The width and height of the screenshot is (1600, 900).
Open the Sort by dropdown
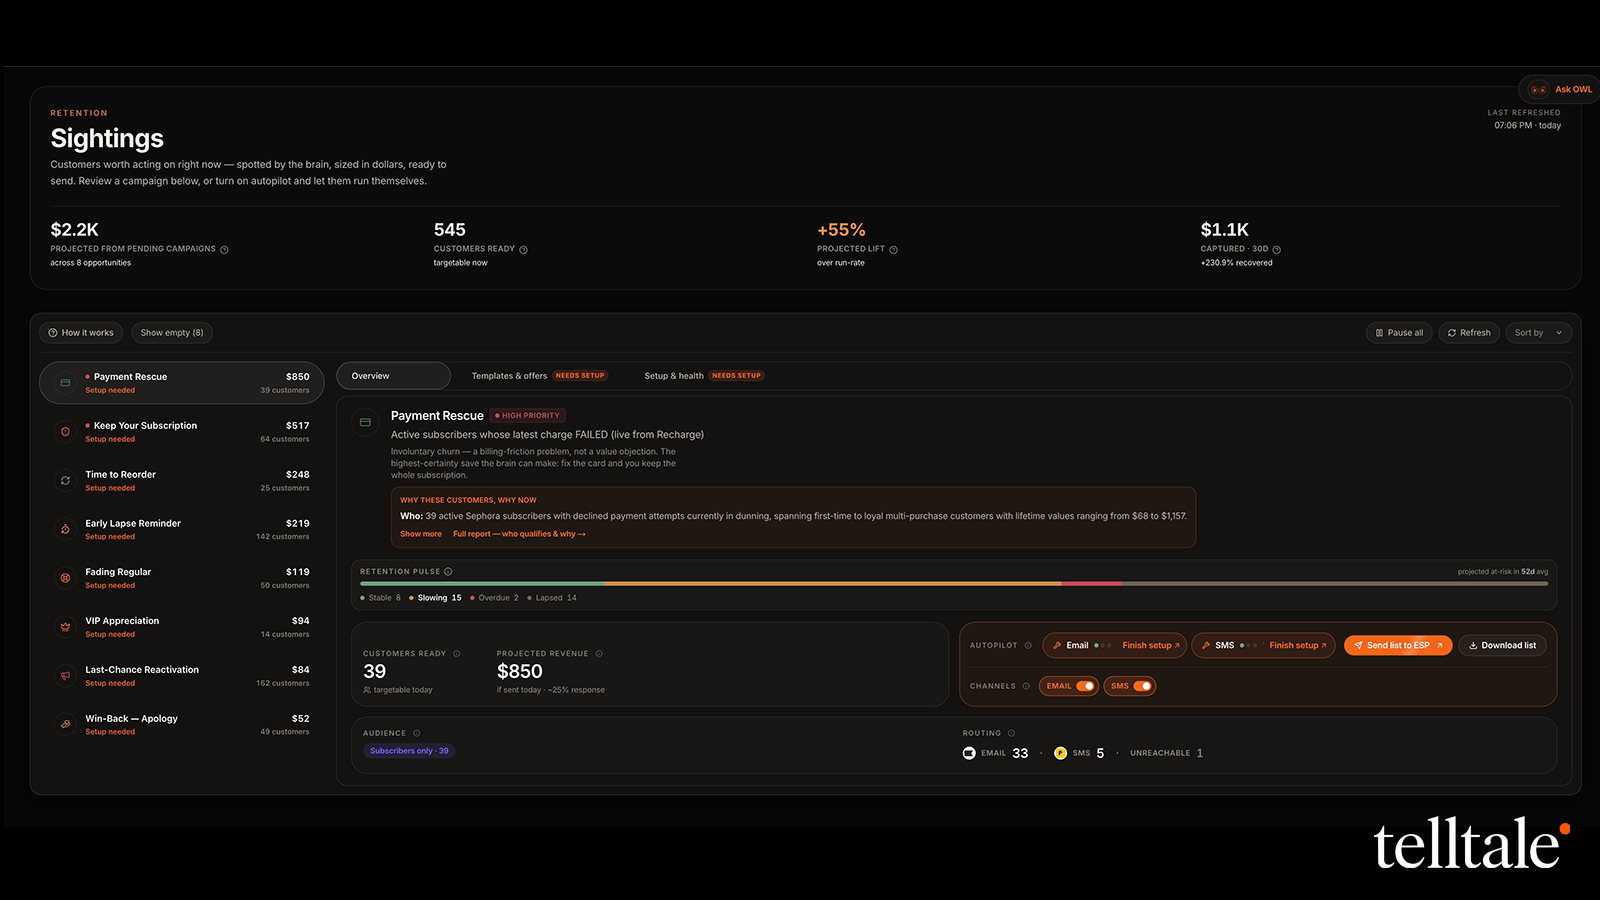[x=1538, y=333]
